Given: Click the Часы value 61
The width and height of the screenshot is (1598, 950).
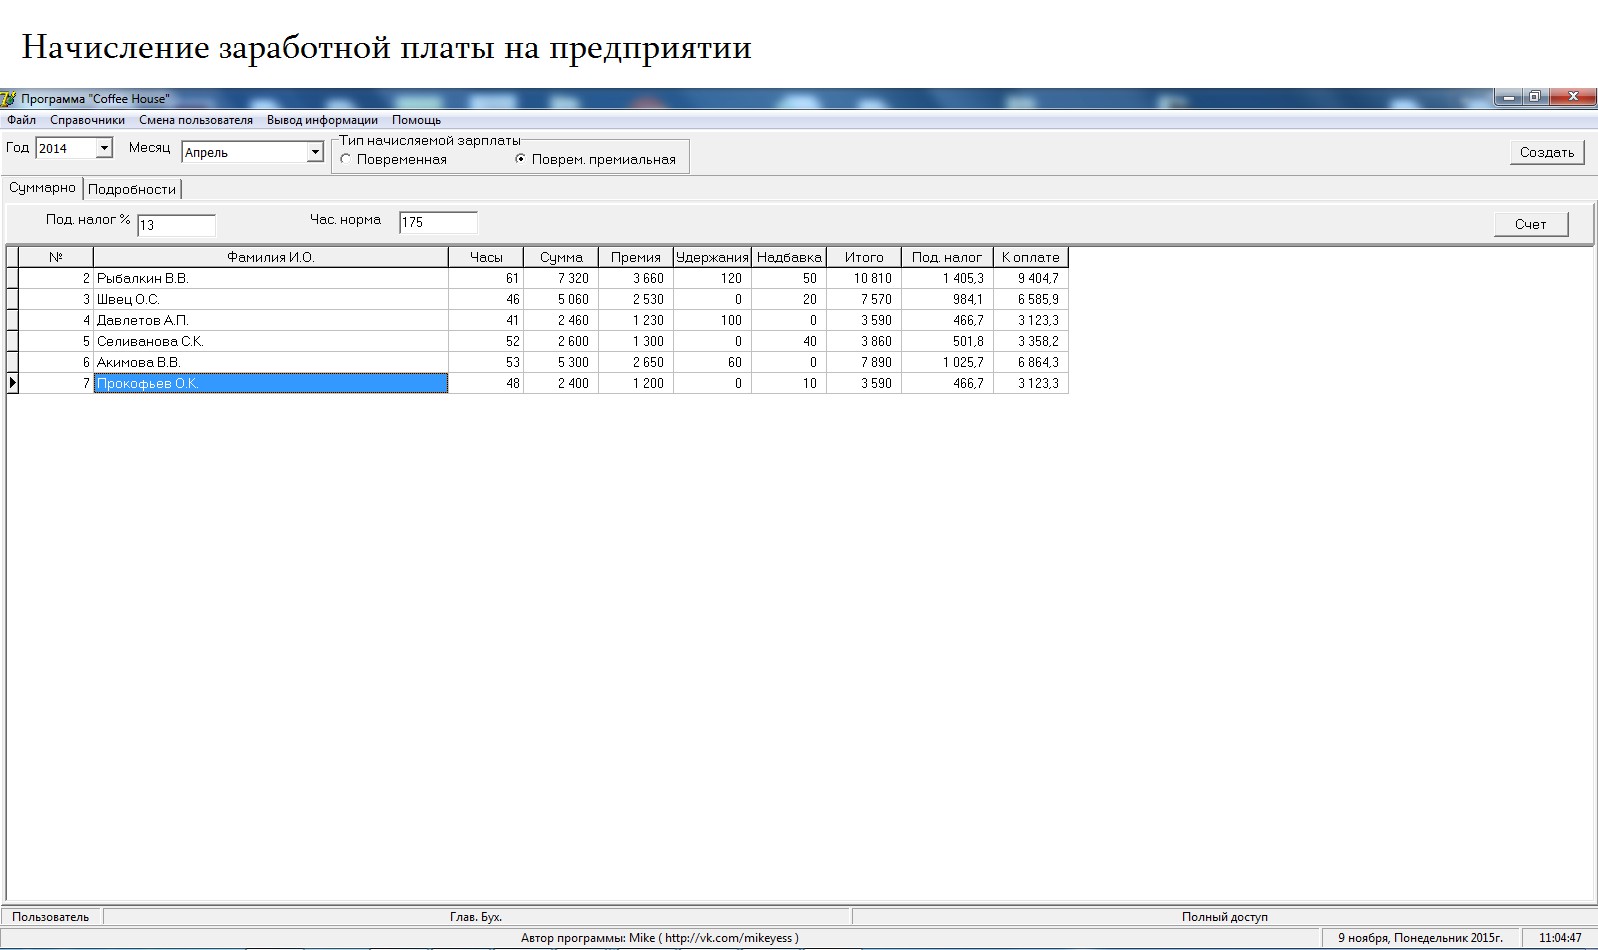Looking at the screenshot, I should tap(513, 279).
